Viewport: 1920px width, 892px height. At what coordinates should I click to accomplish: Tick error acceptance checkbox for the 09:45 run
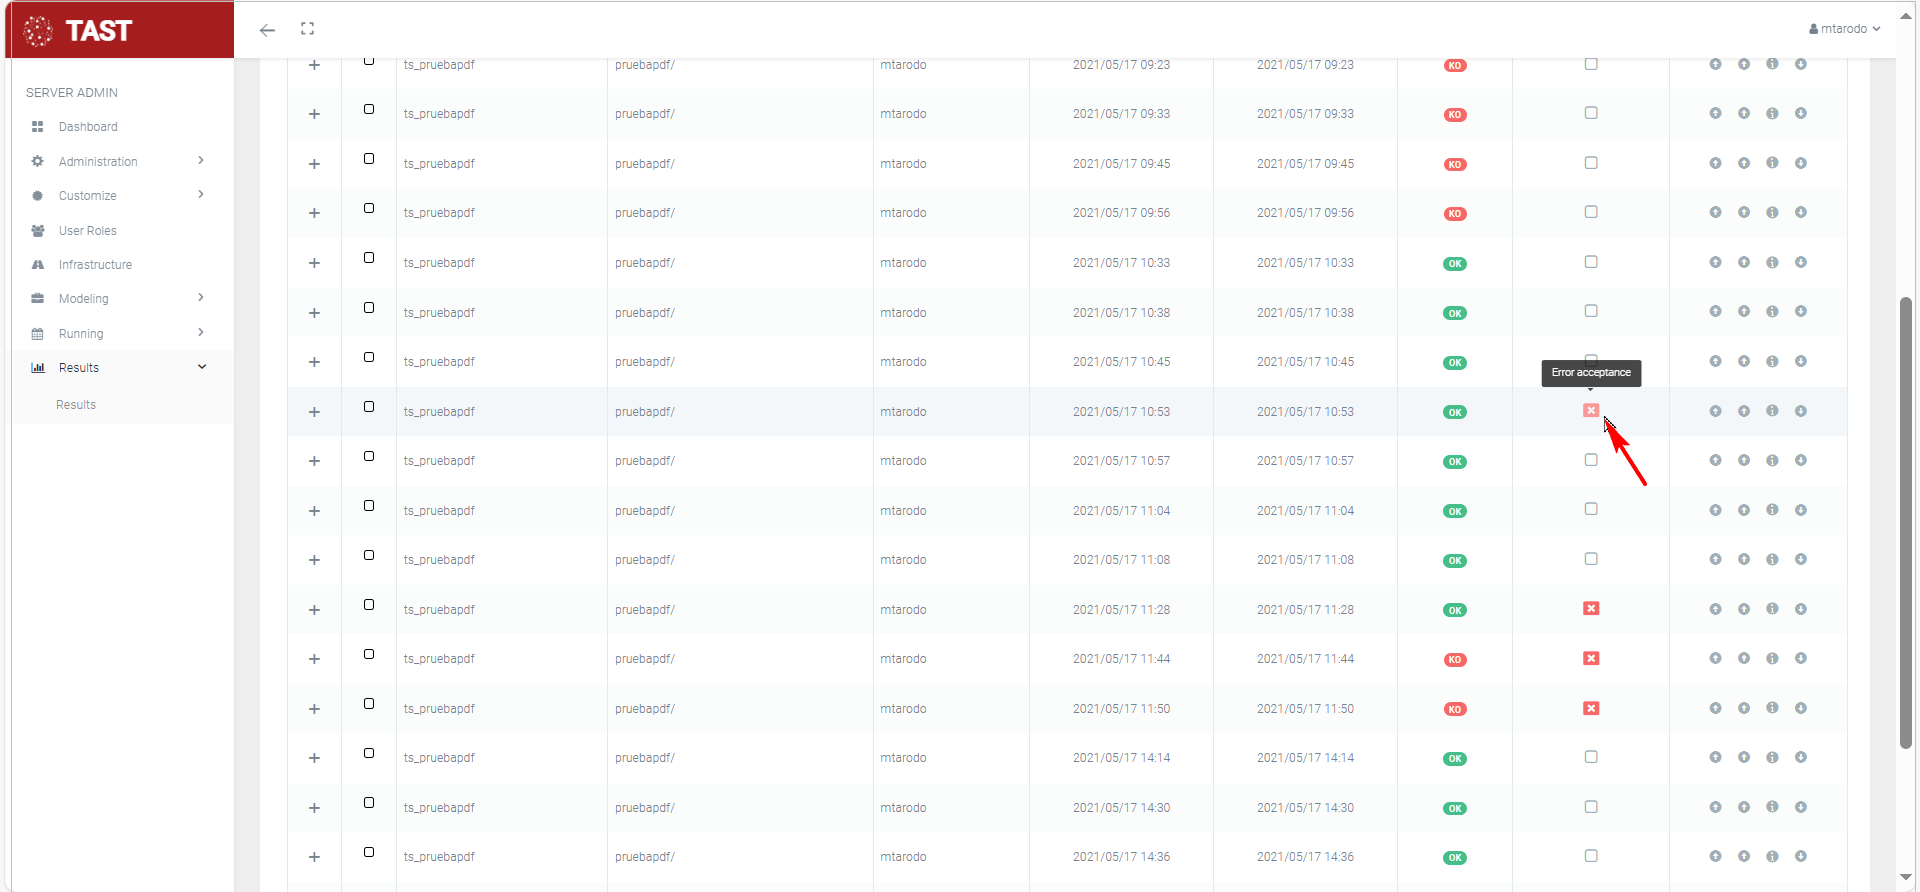click(1591, 163)
